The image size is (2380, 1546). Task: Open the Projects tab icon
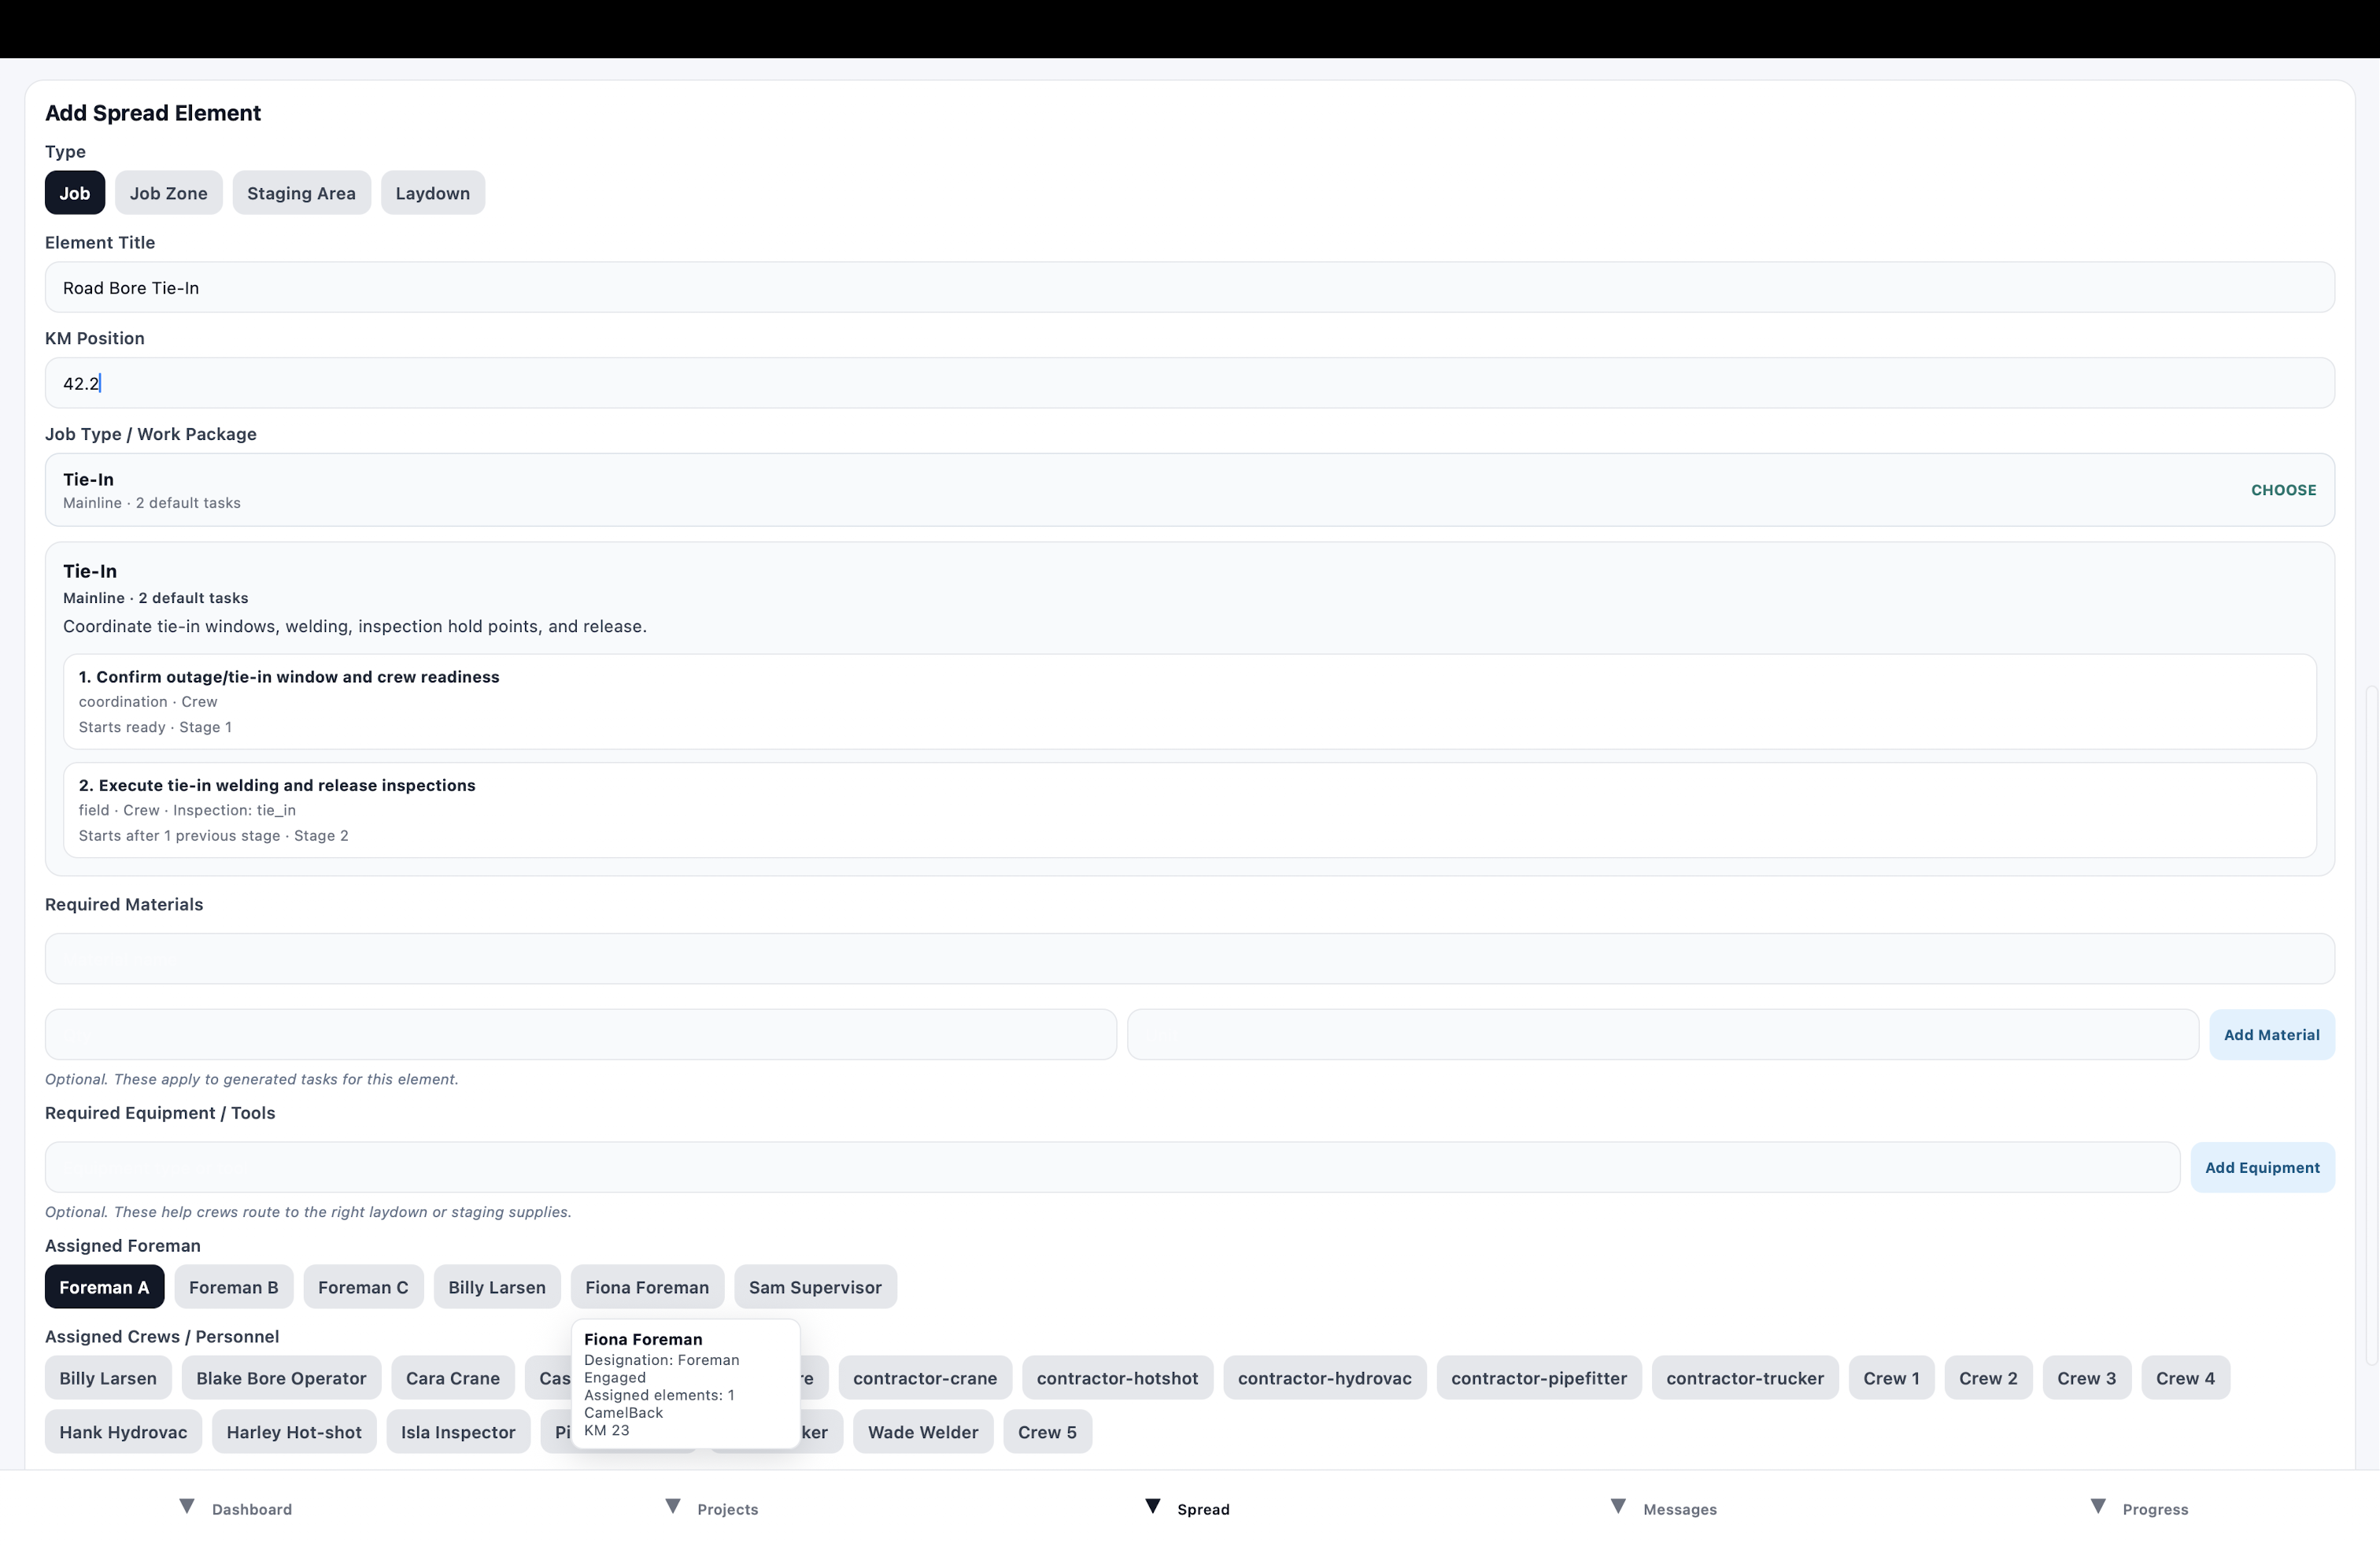[673, 1506]
